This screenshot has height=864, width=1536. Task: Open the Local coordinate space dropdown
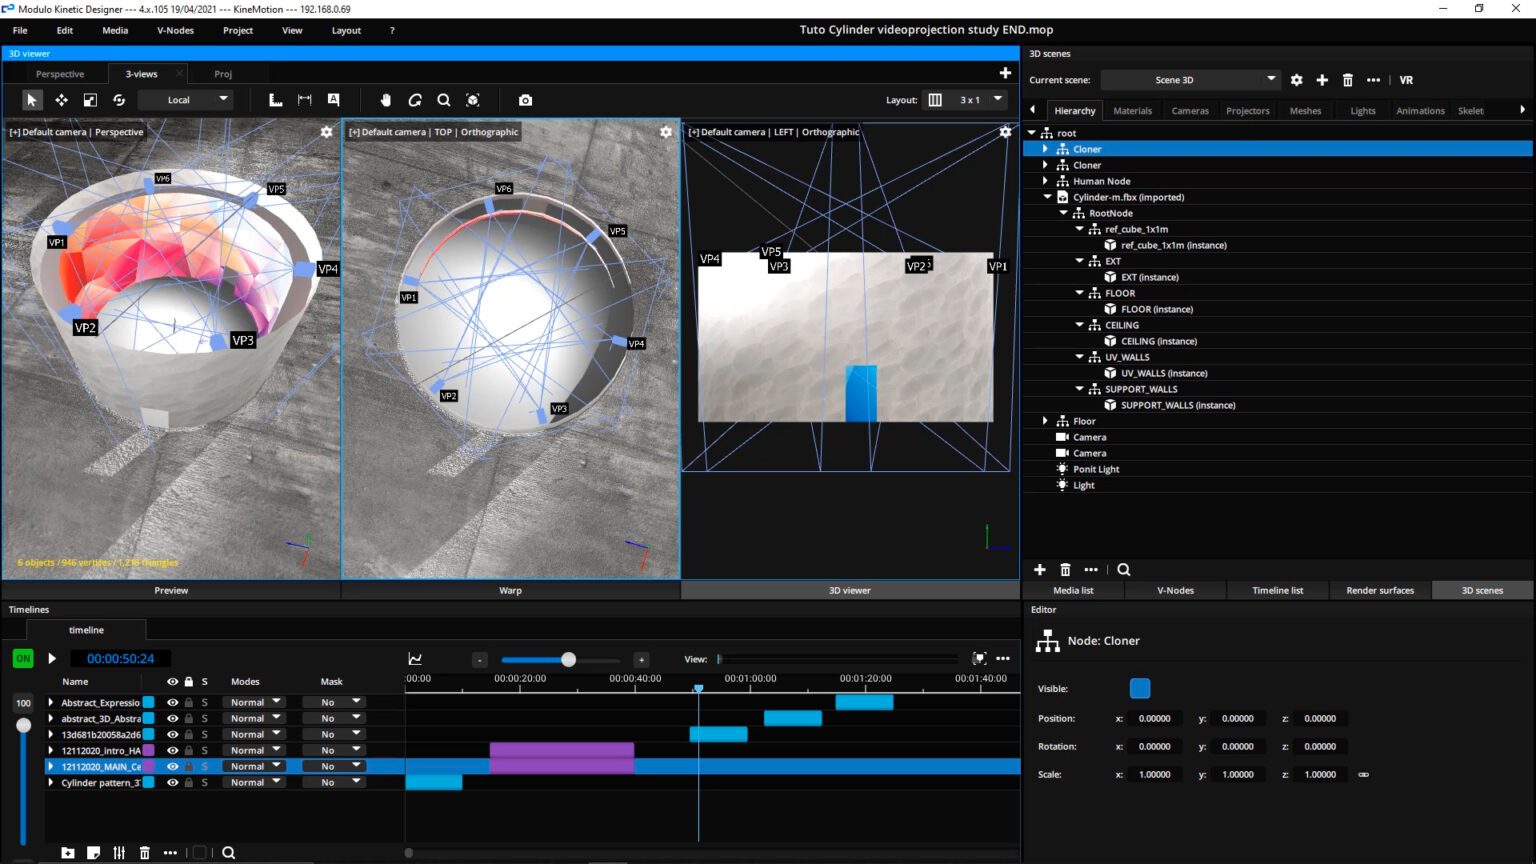coord(185,99)
